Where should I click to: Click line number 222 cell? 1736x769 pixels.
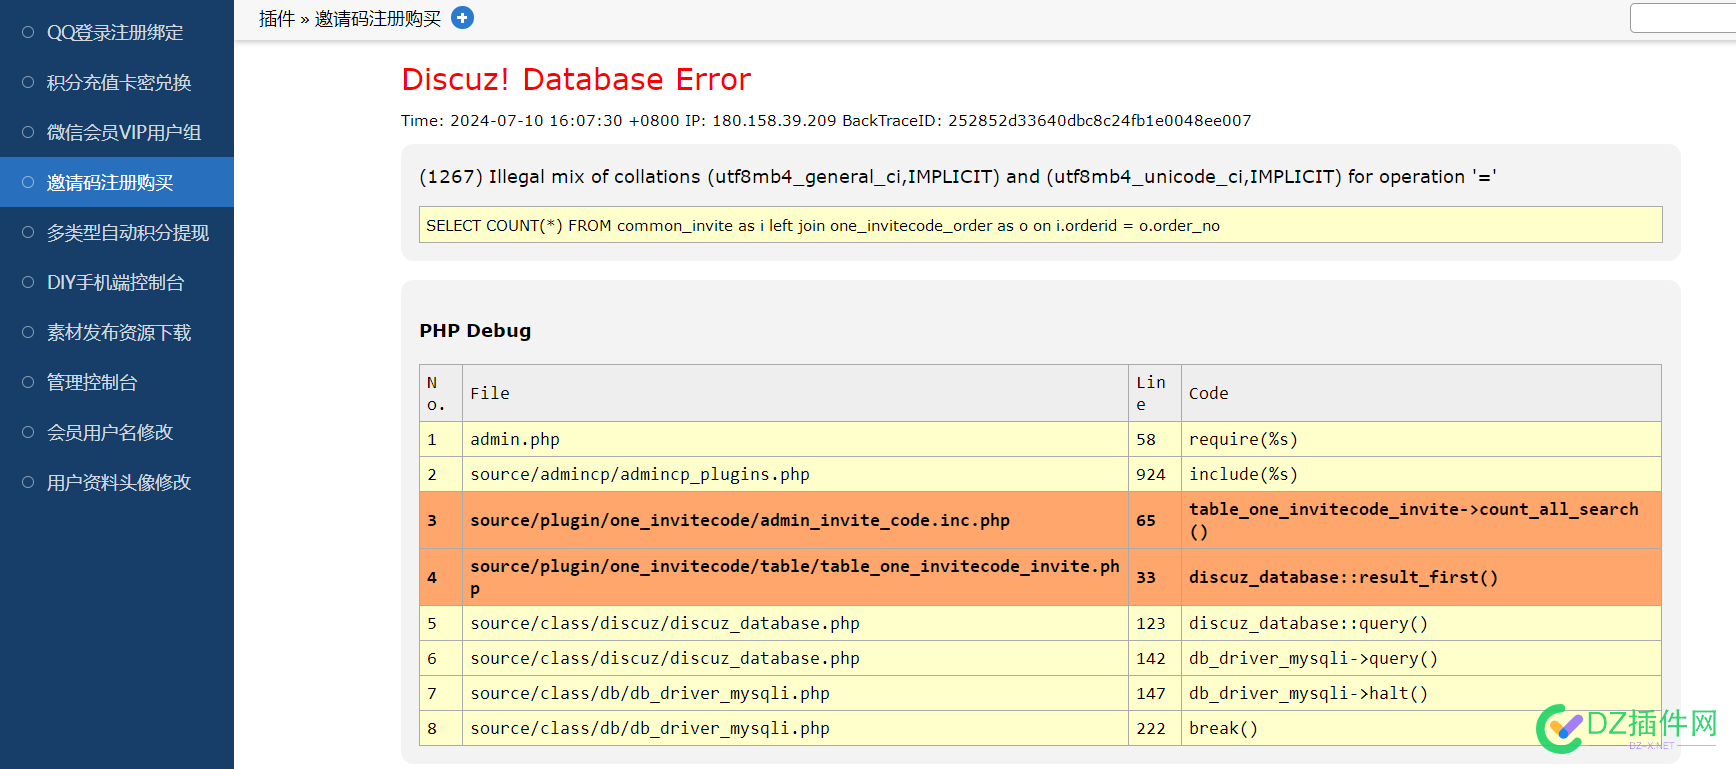pos(1155,728)
